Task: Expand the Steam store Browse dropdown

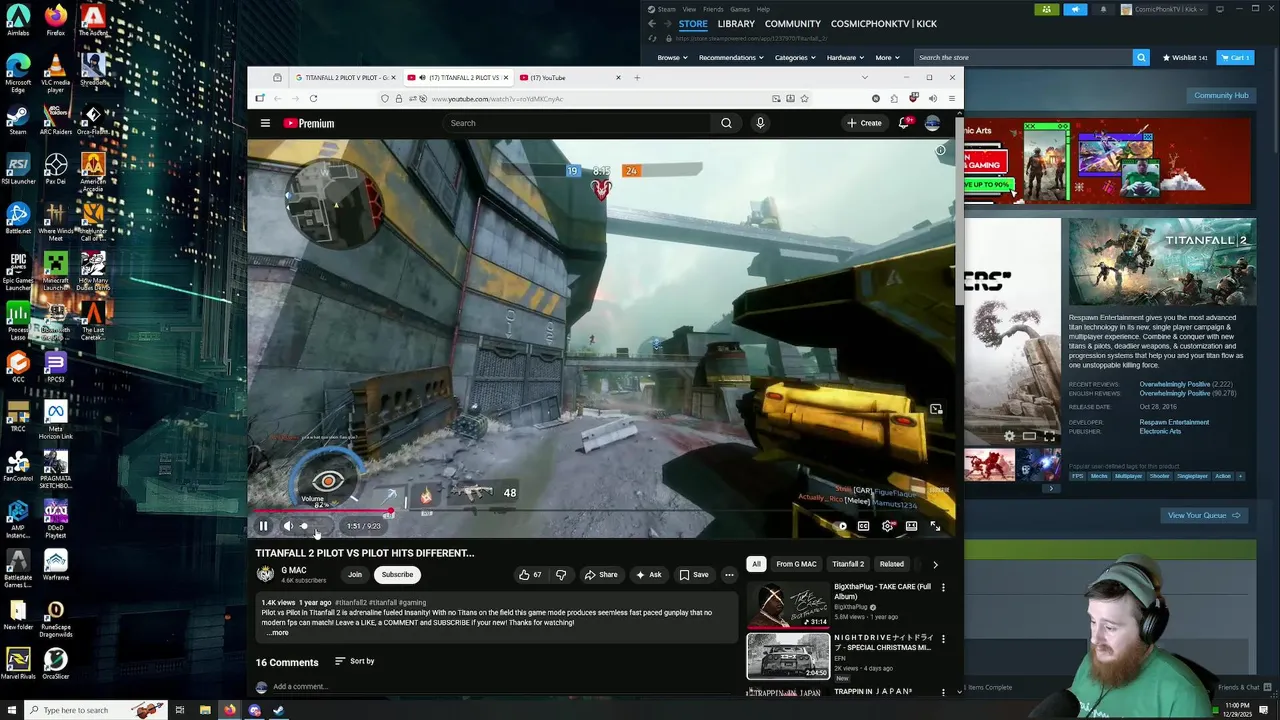Action: (x=672, y=58)
